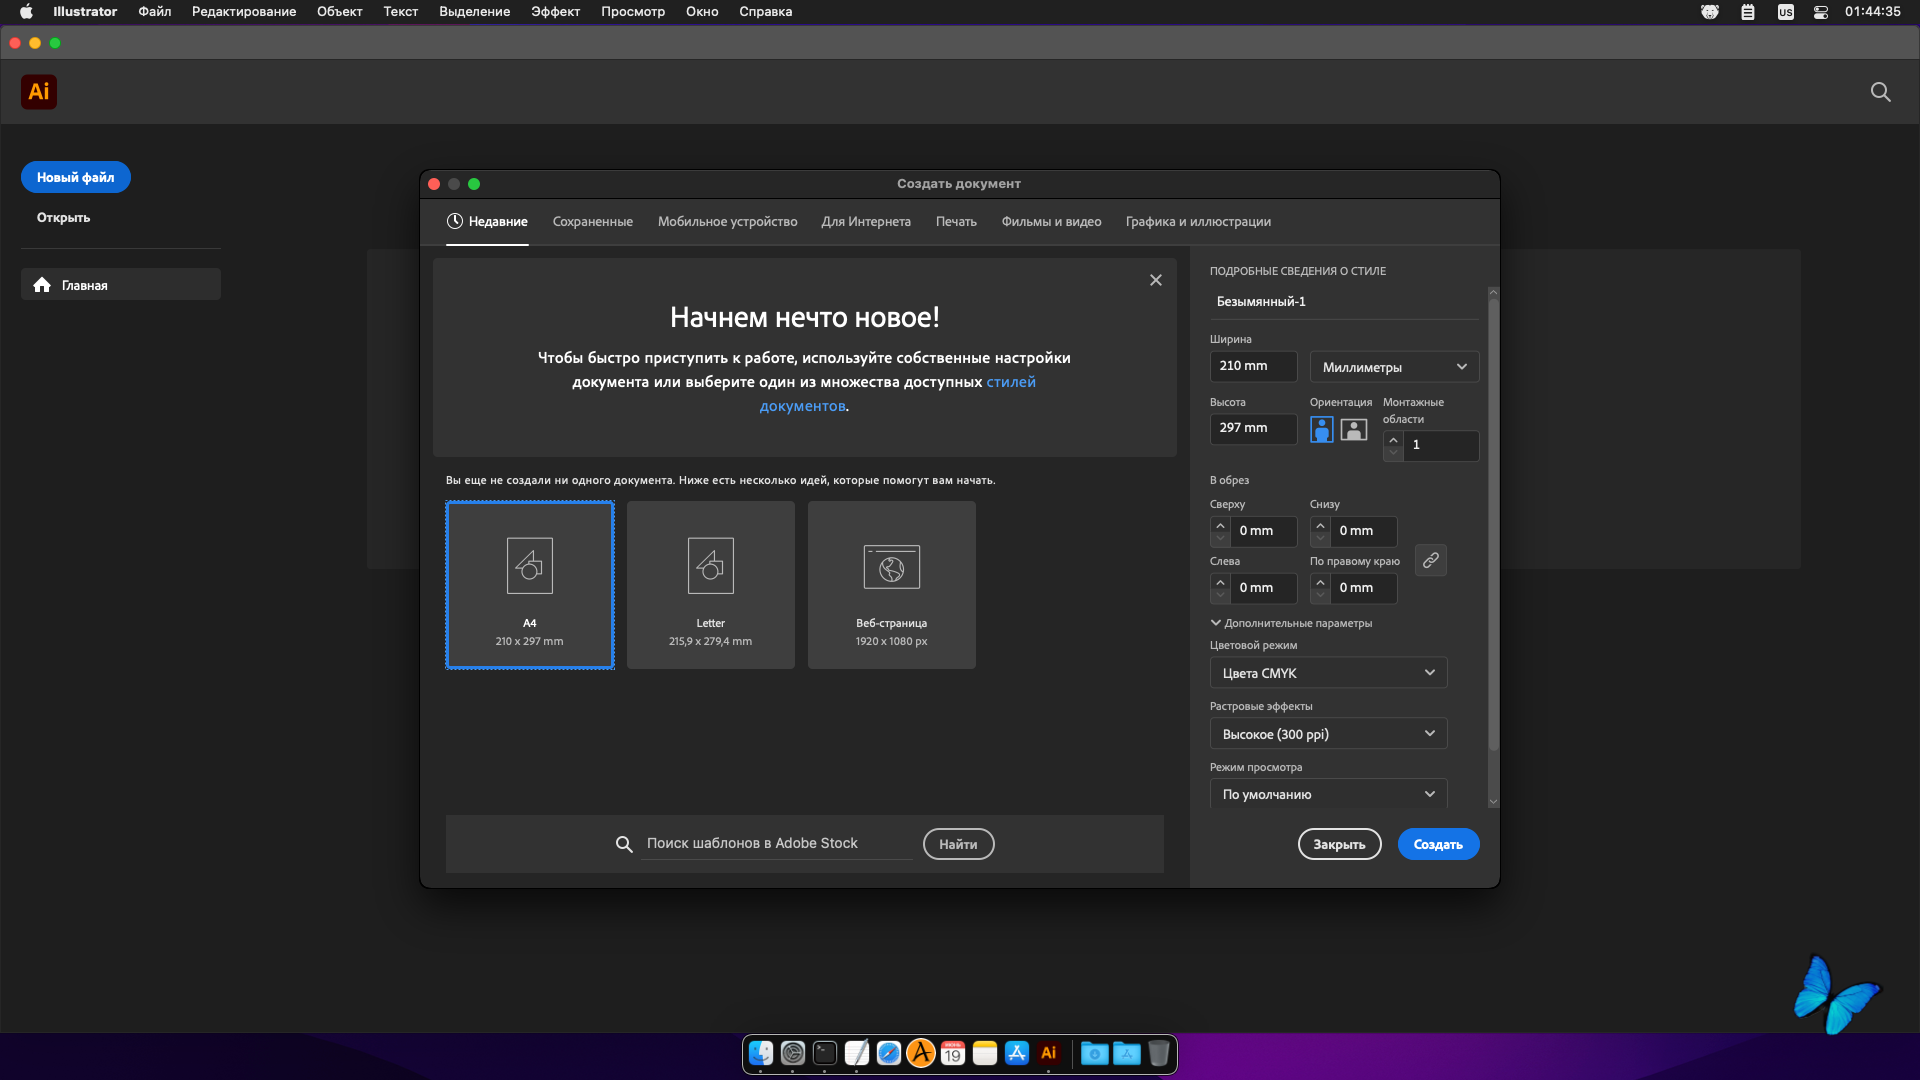Click the Adobe Stock search magnifier icon
Viewport: 1920px width, 1080px height.
(624, 844)
